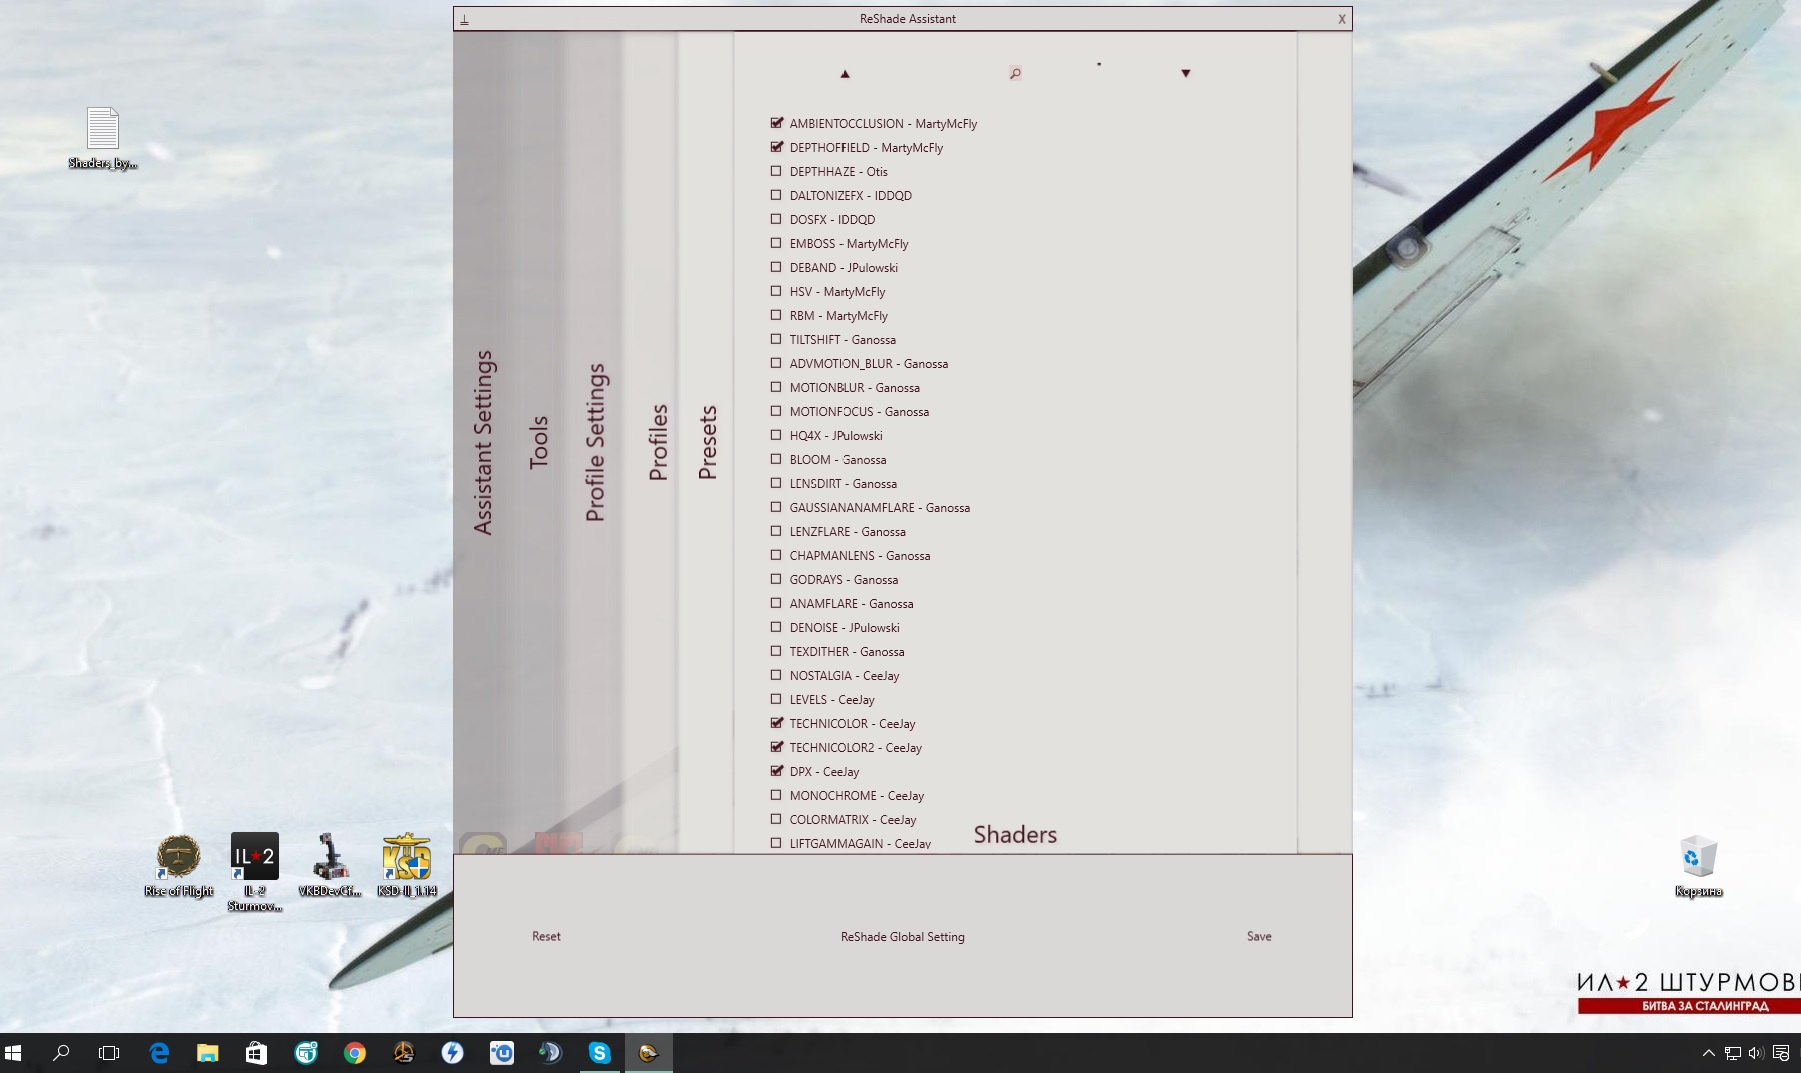
Task: Enable LENSDIRT - Ganossa checkbox
Action: click(776, 483)
